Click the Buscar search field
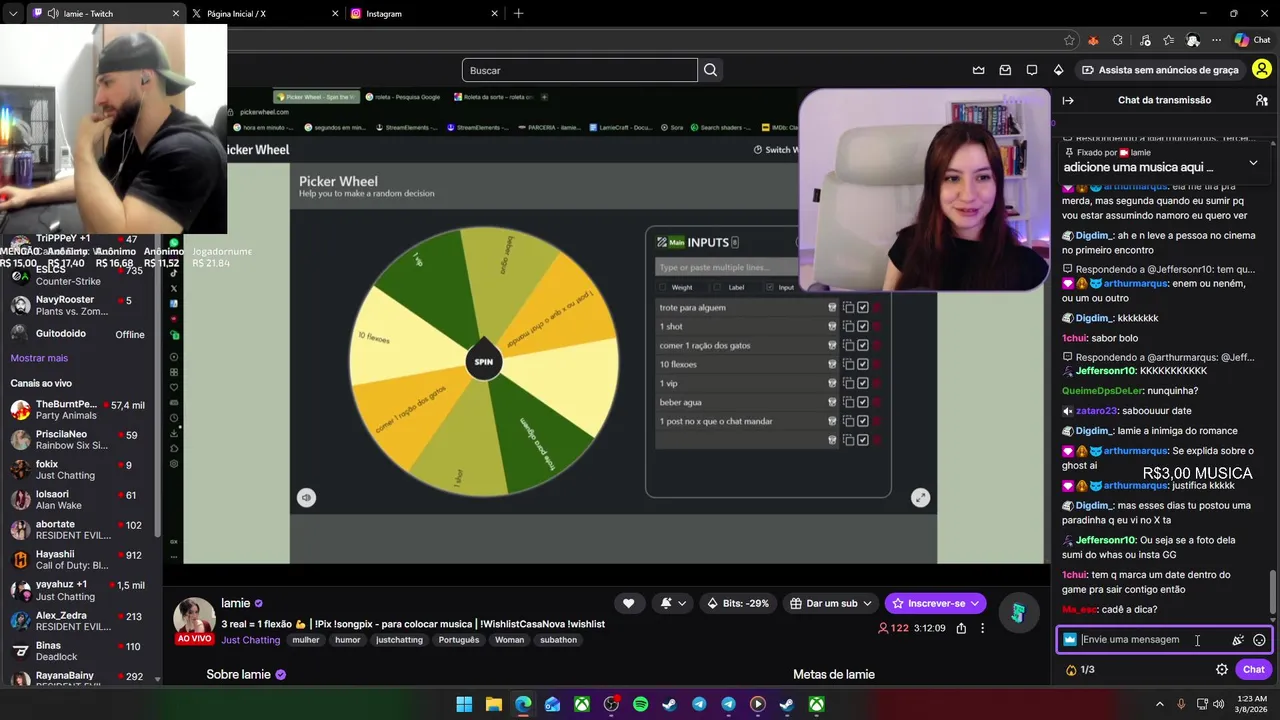Screen dimensions: 1280x720 [579, 70]
